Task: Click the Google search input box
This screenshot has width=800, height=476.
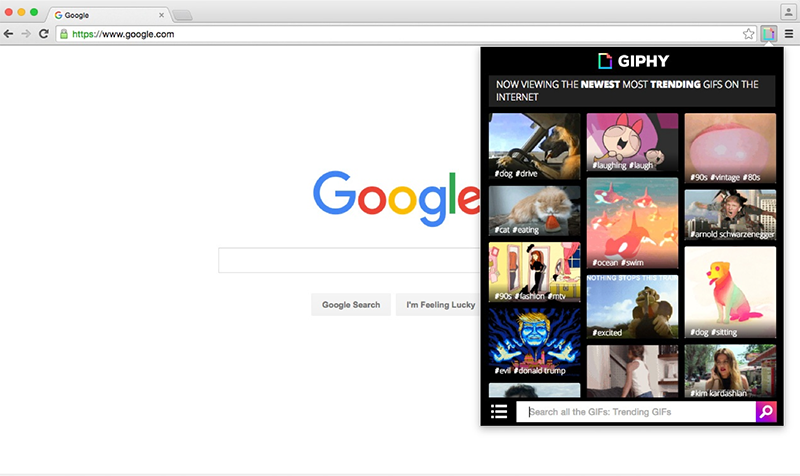Action: [x=349, y=260]
